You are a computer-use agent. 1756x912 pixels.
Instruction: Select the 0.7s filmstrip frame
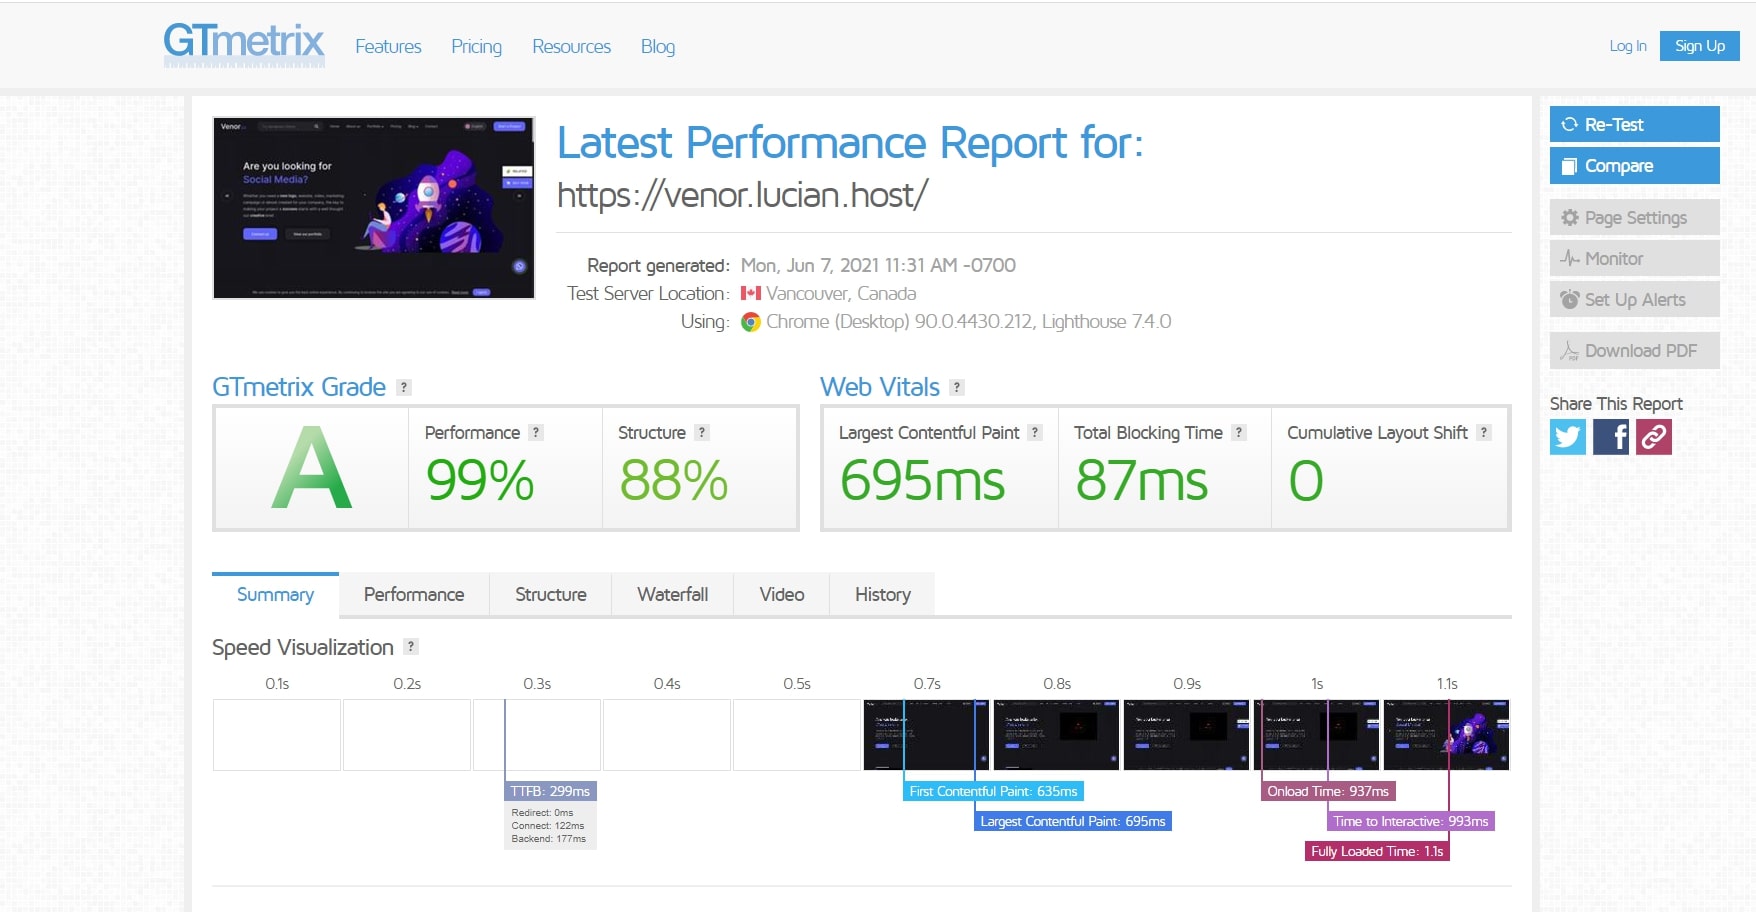click(x=926, y=735)
